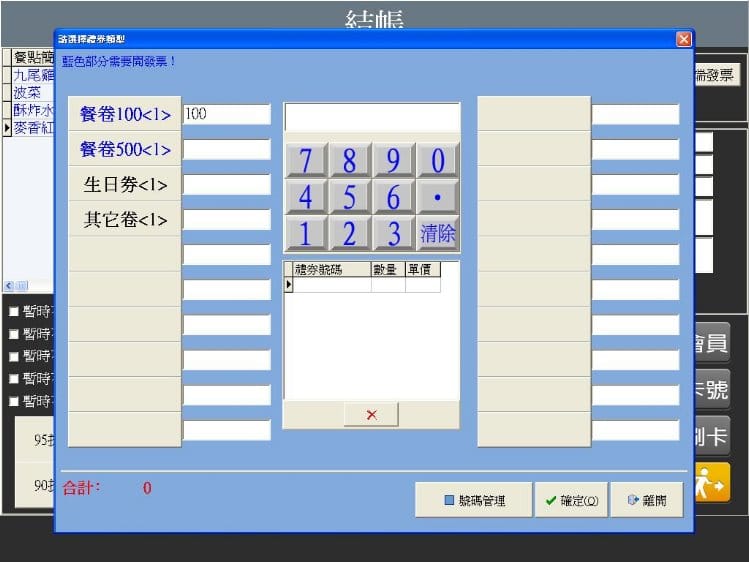
Task: Tap the 0 key on the keypad
Action: [438, 160]
